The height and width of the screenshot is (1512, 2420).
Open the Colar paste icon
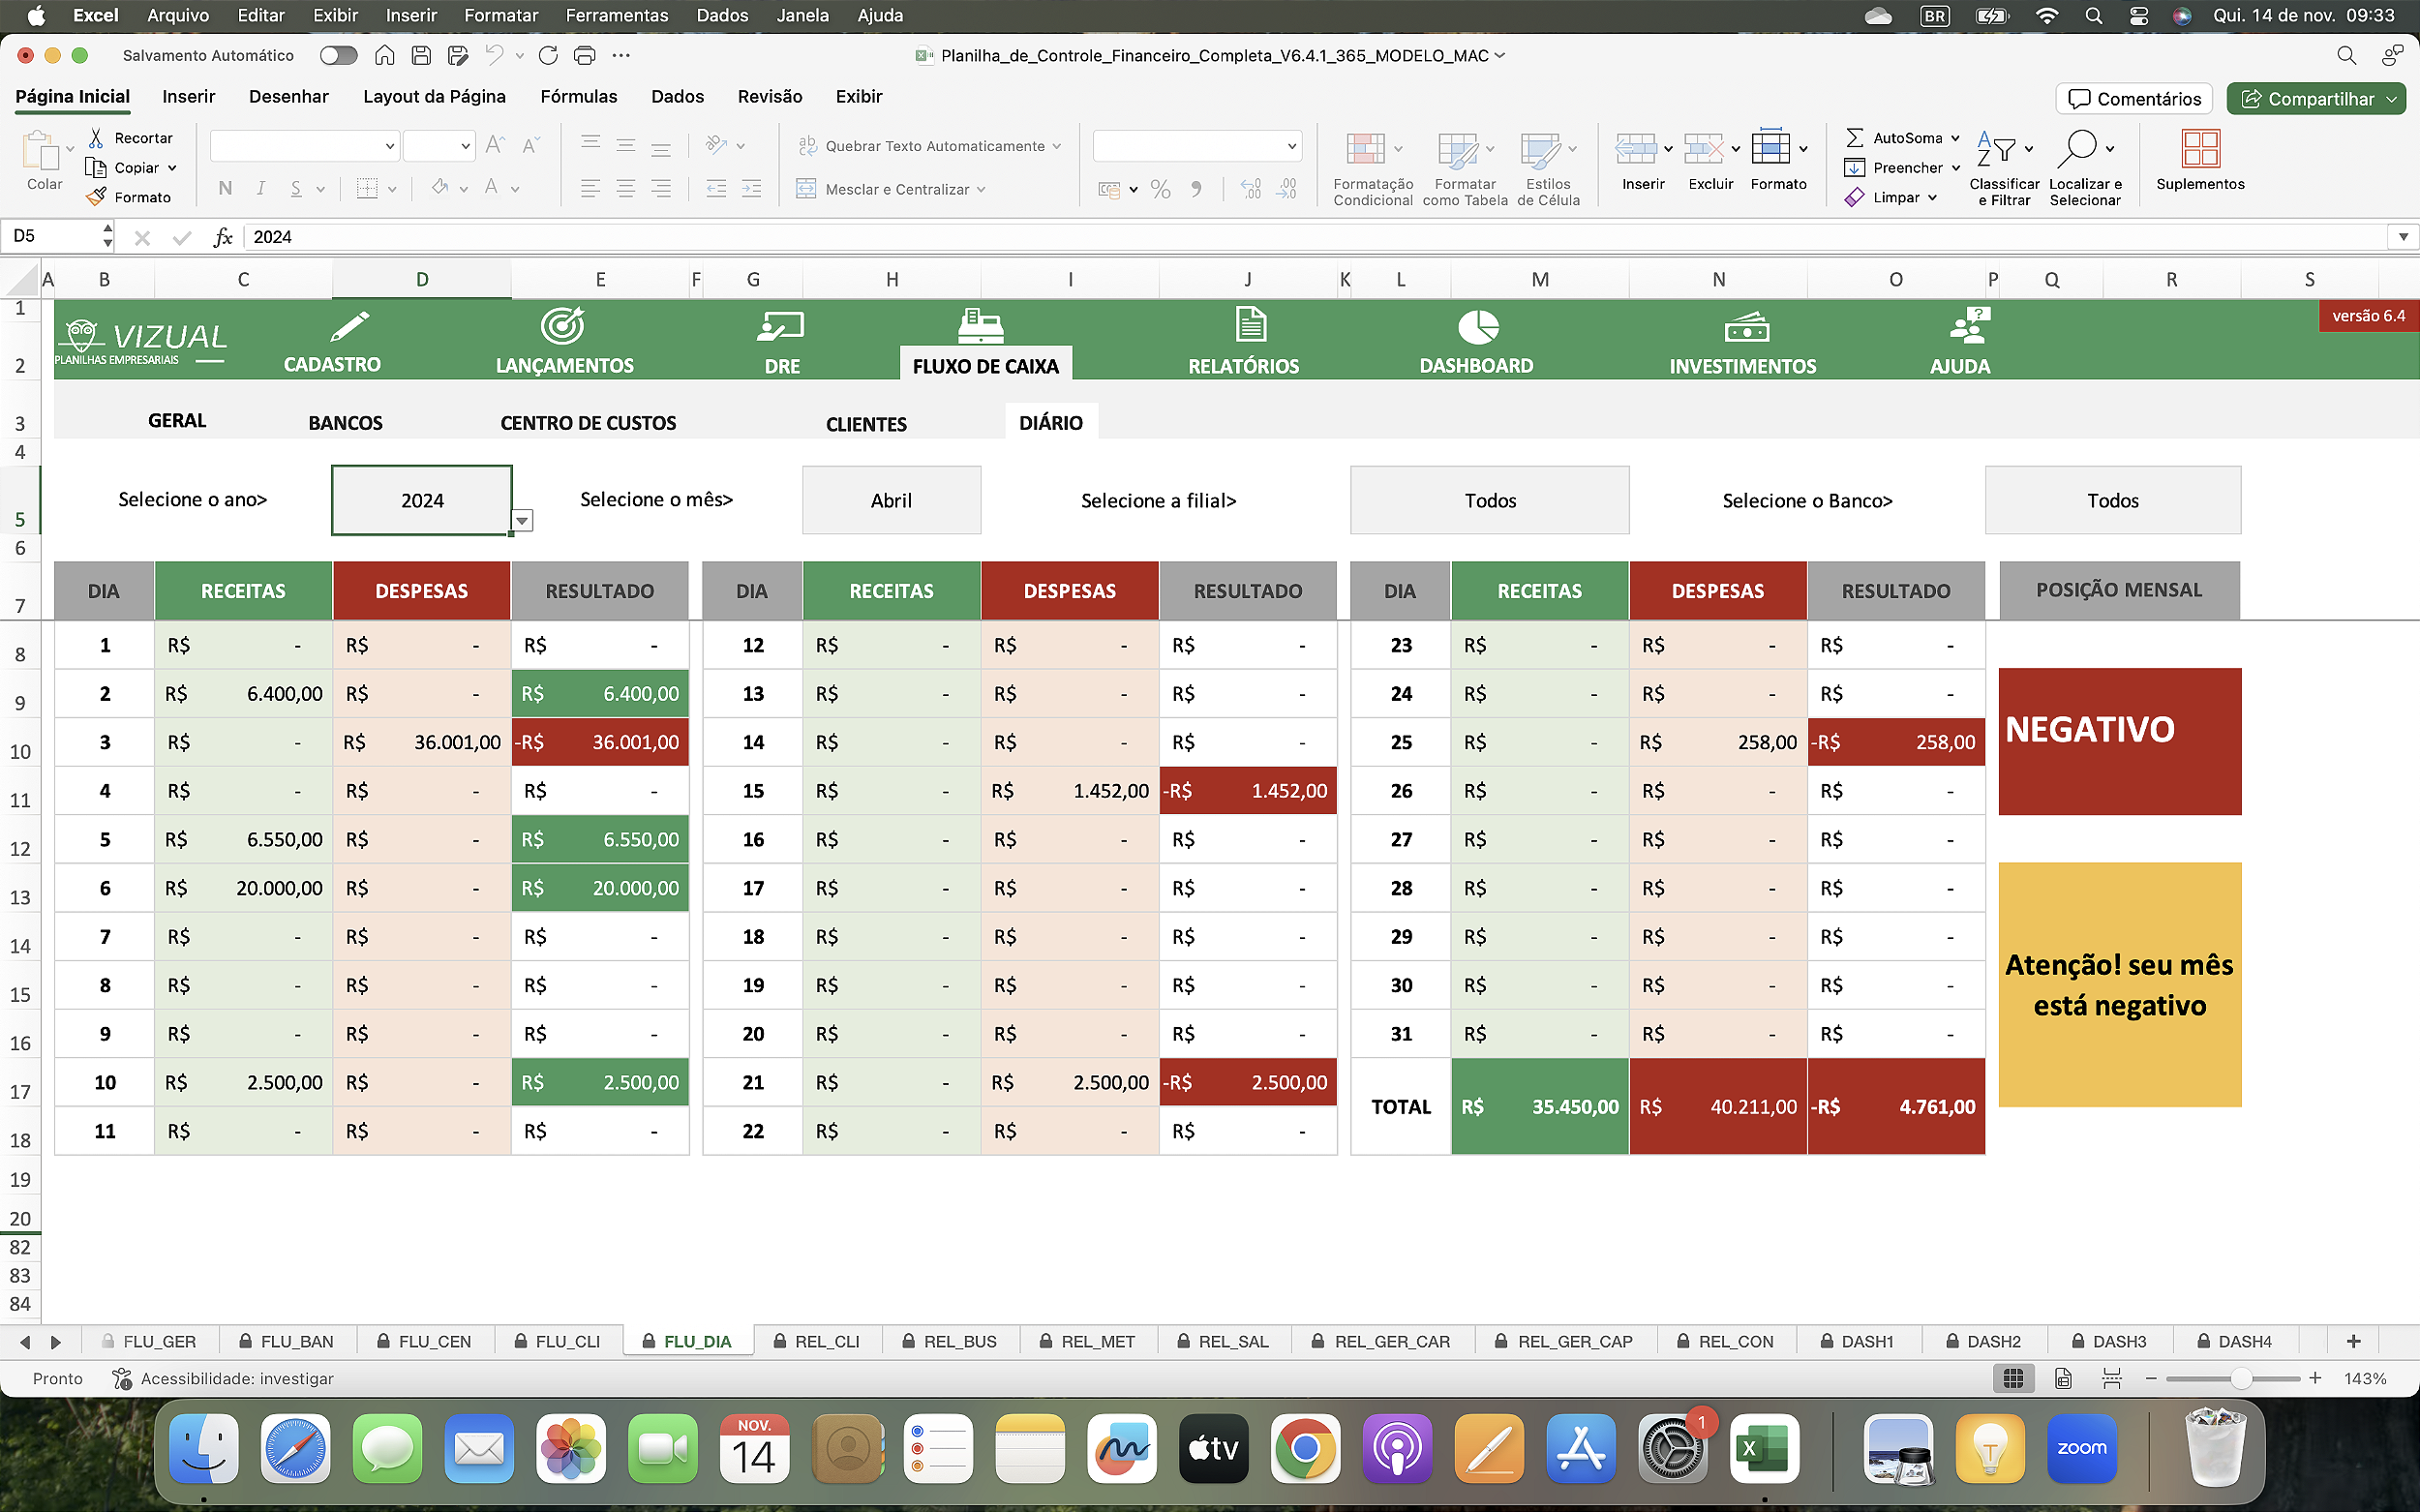tap(41, 152)
